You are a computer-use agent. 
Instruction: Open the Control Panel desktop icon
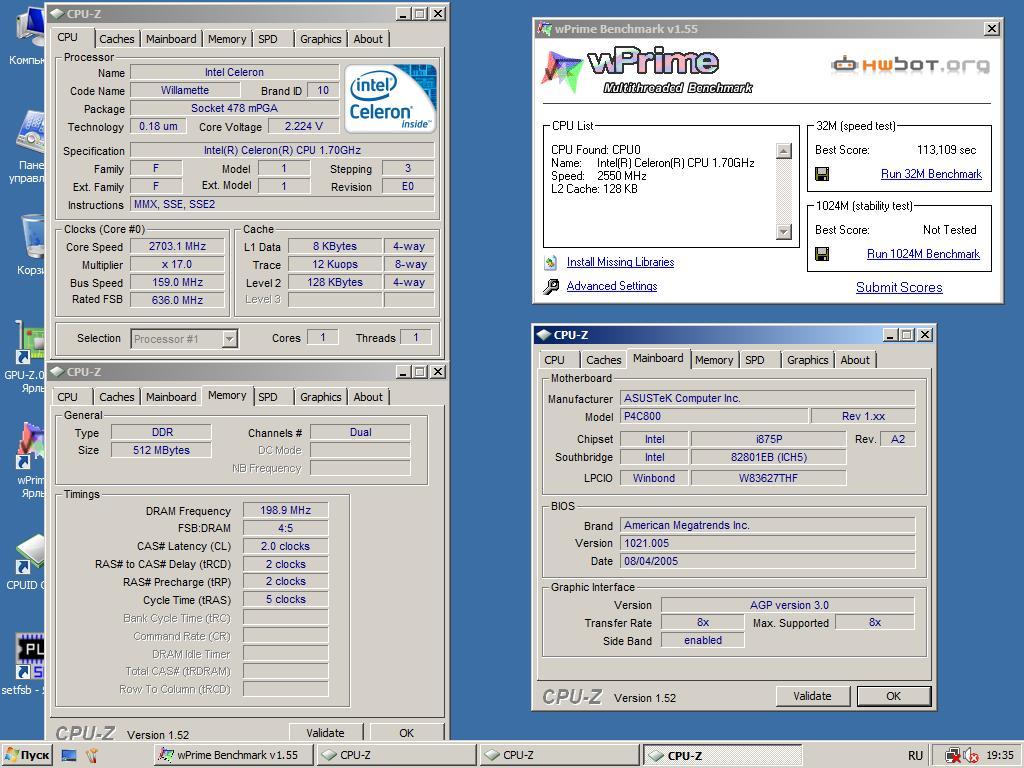click(x=31, y=131)
